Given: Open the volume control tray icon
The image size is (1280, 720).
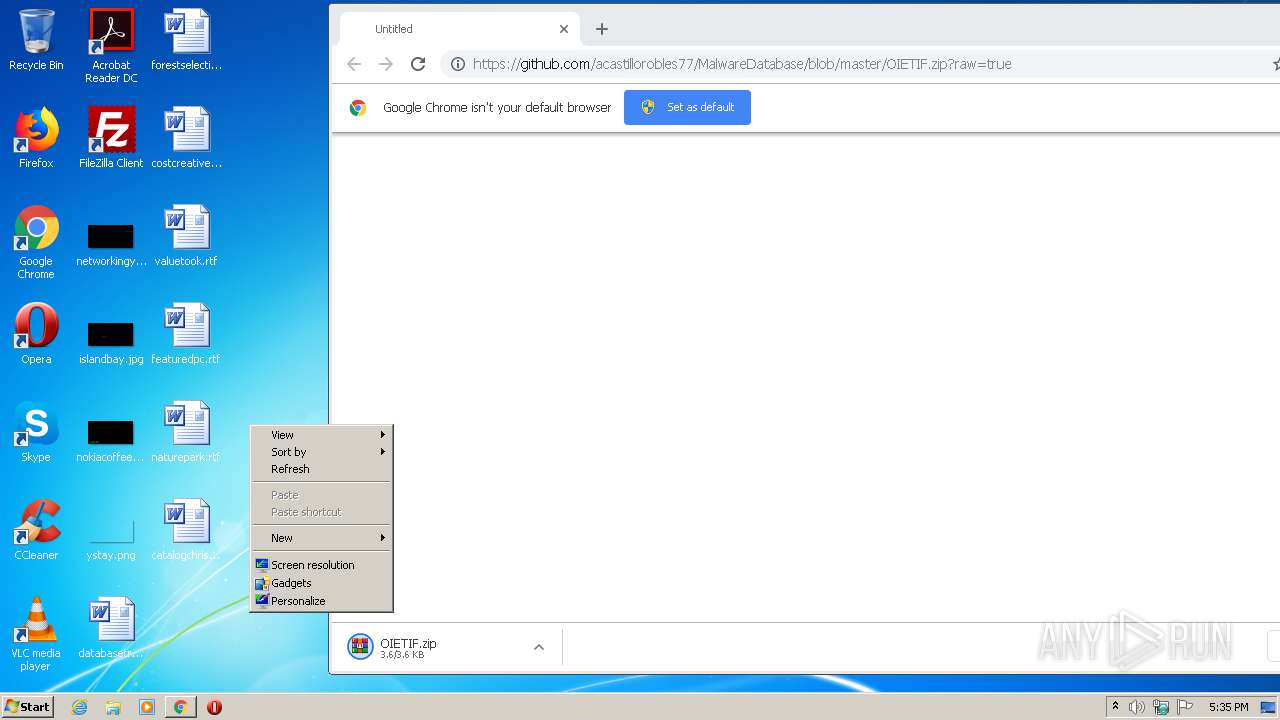Looking at the screenshot, I should (1137, 707).
